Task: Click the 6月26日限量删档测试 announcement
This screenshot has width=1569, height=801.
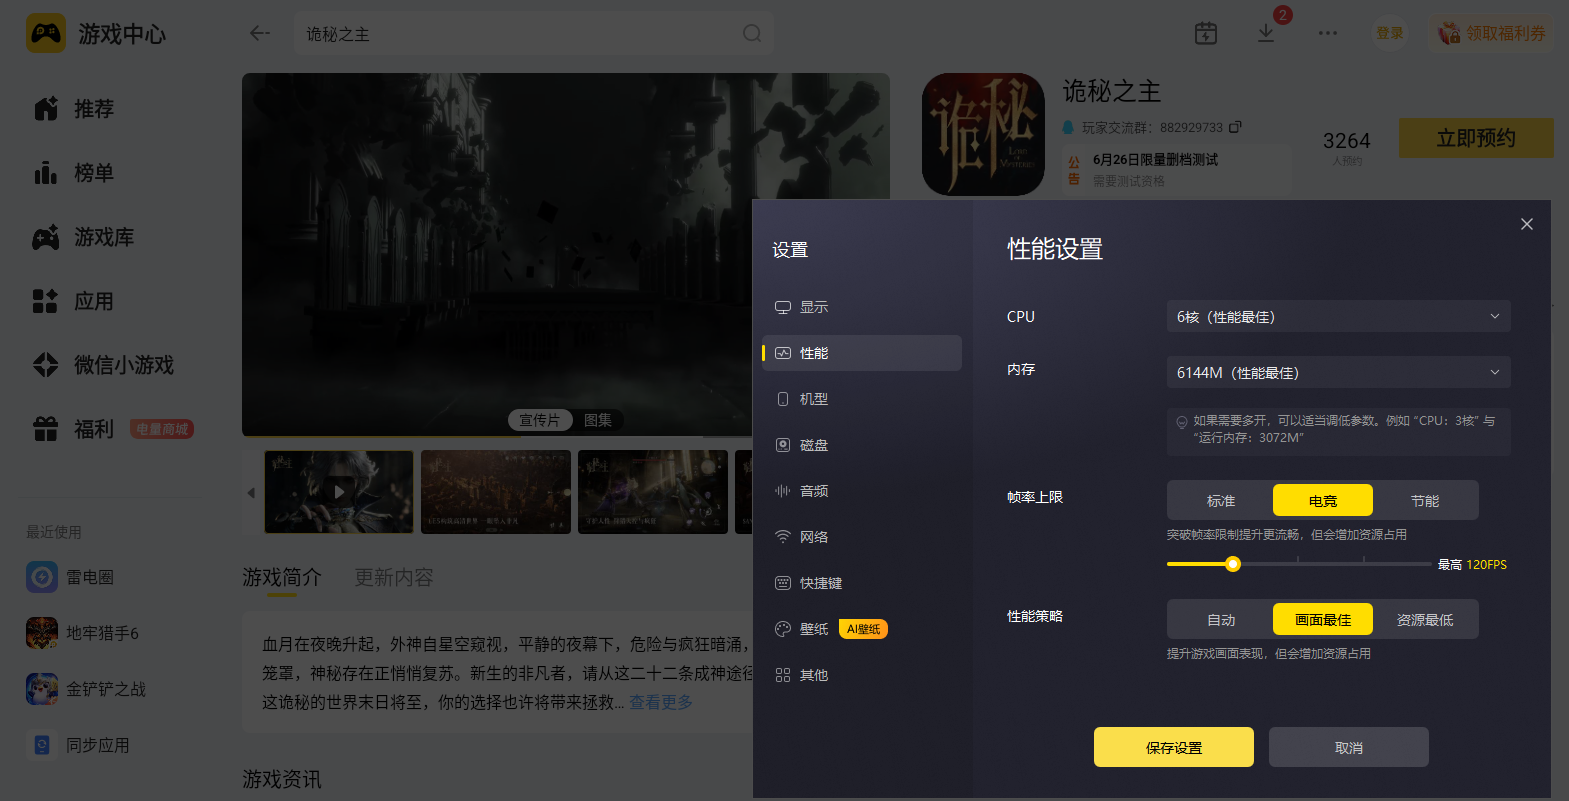Action: 1155,160
